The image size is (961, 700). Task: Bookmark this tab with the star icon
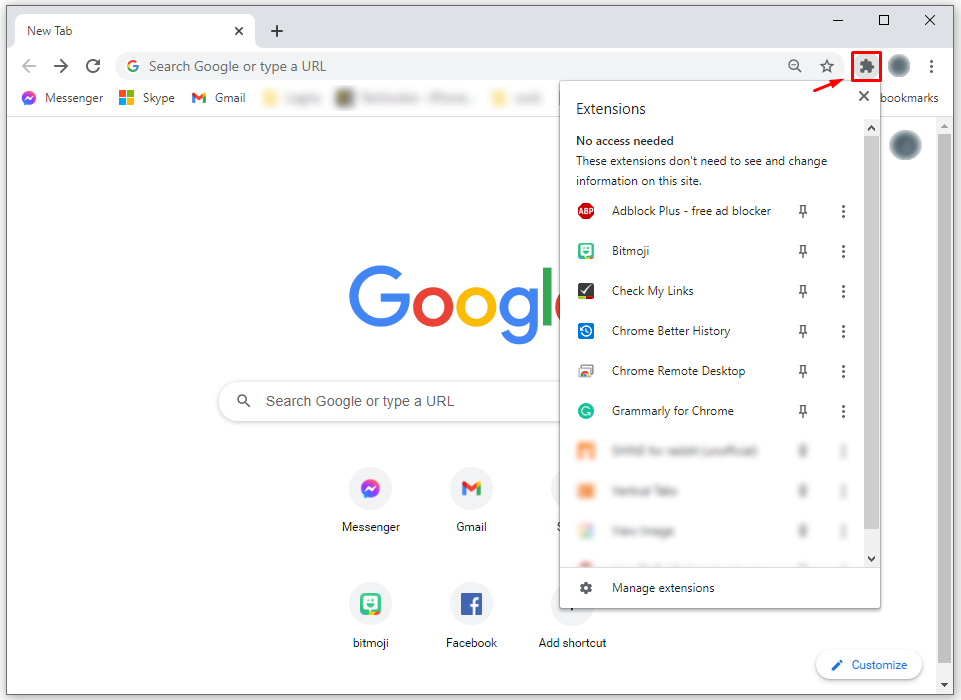tap(827, 66)
